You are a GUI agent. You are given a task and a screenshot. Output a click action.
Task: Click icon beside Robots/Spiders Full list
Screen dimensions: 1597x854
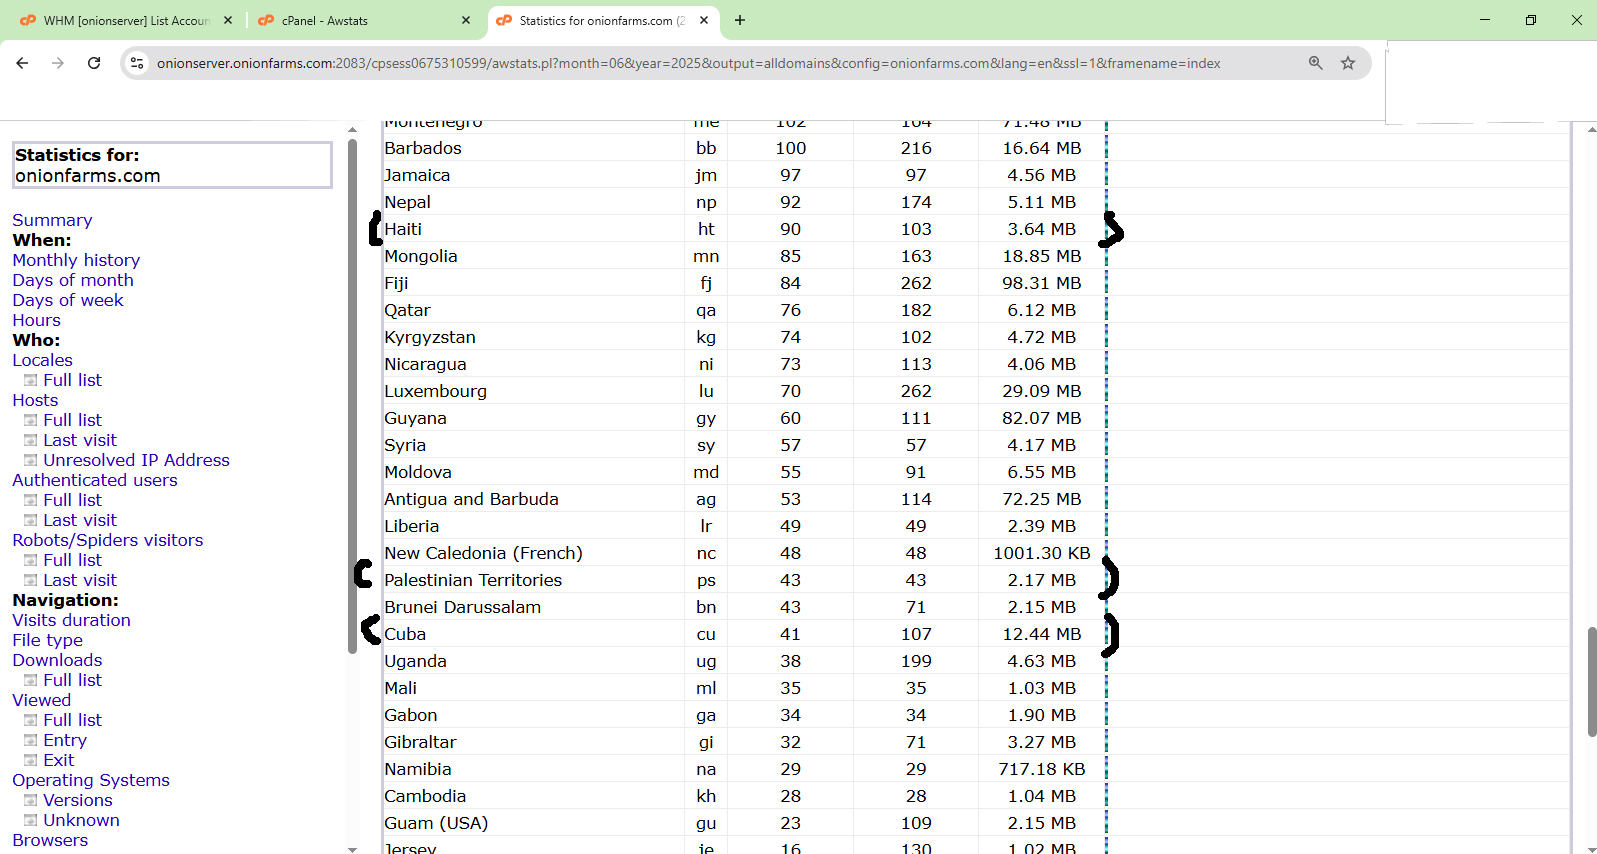(31, 561)
